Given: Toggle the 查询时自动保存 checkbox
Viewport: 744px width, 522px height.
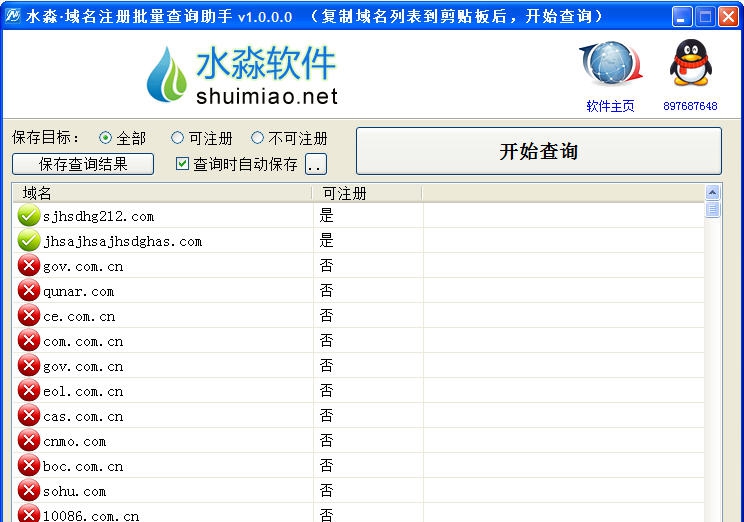Looking at the screenshot, I should [182, 164].
